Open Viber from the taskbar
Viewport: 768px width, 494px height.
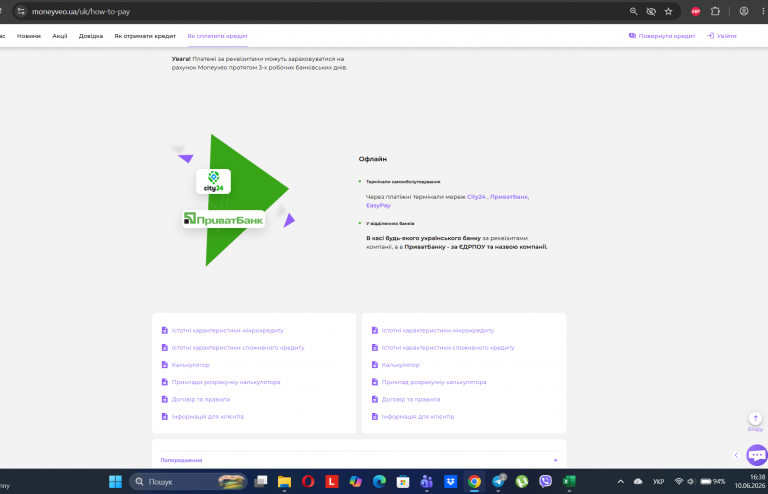tap(545, 482)
